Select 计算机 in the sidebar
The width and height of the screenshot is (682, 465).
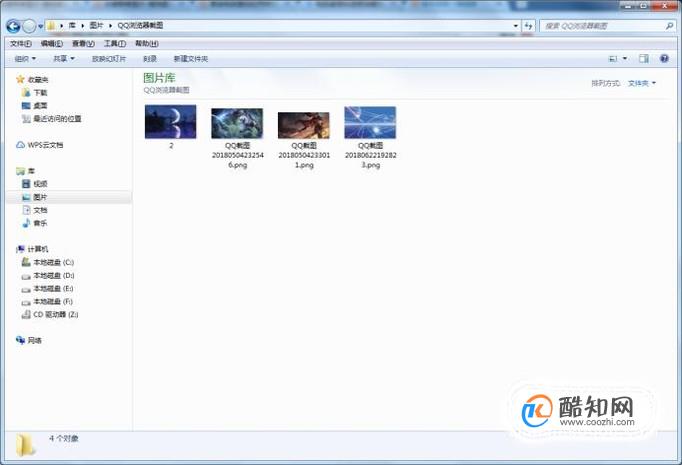pyautogui.click(x=38, y=249)
